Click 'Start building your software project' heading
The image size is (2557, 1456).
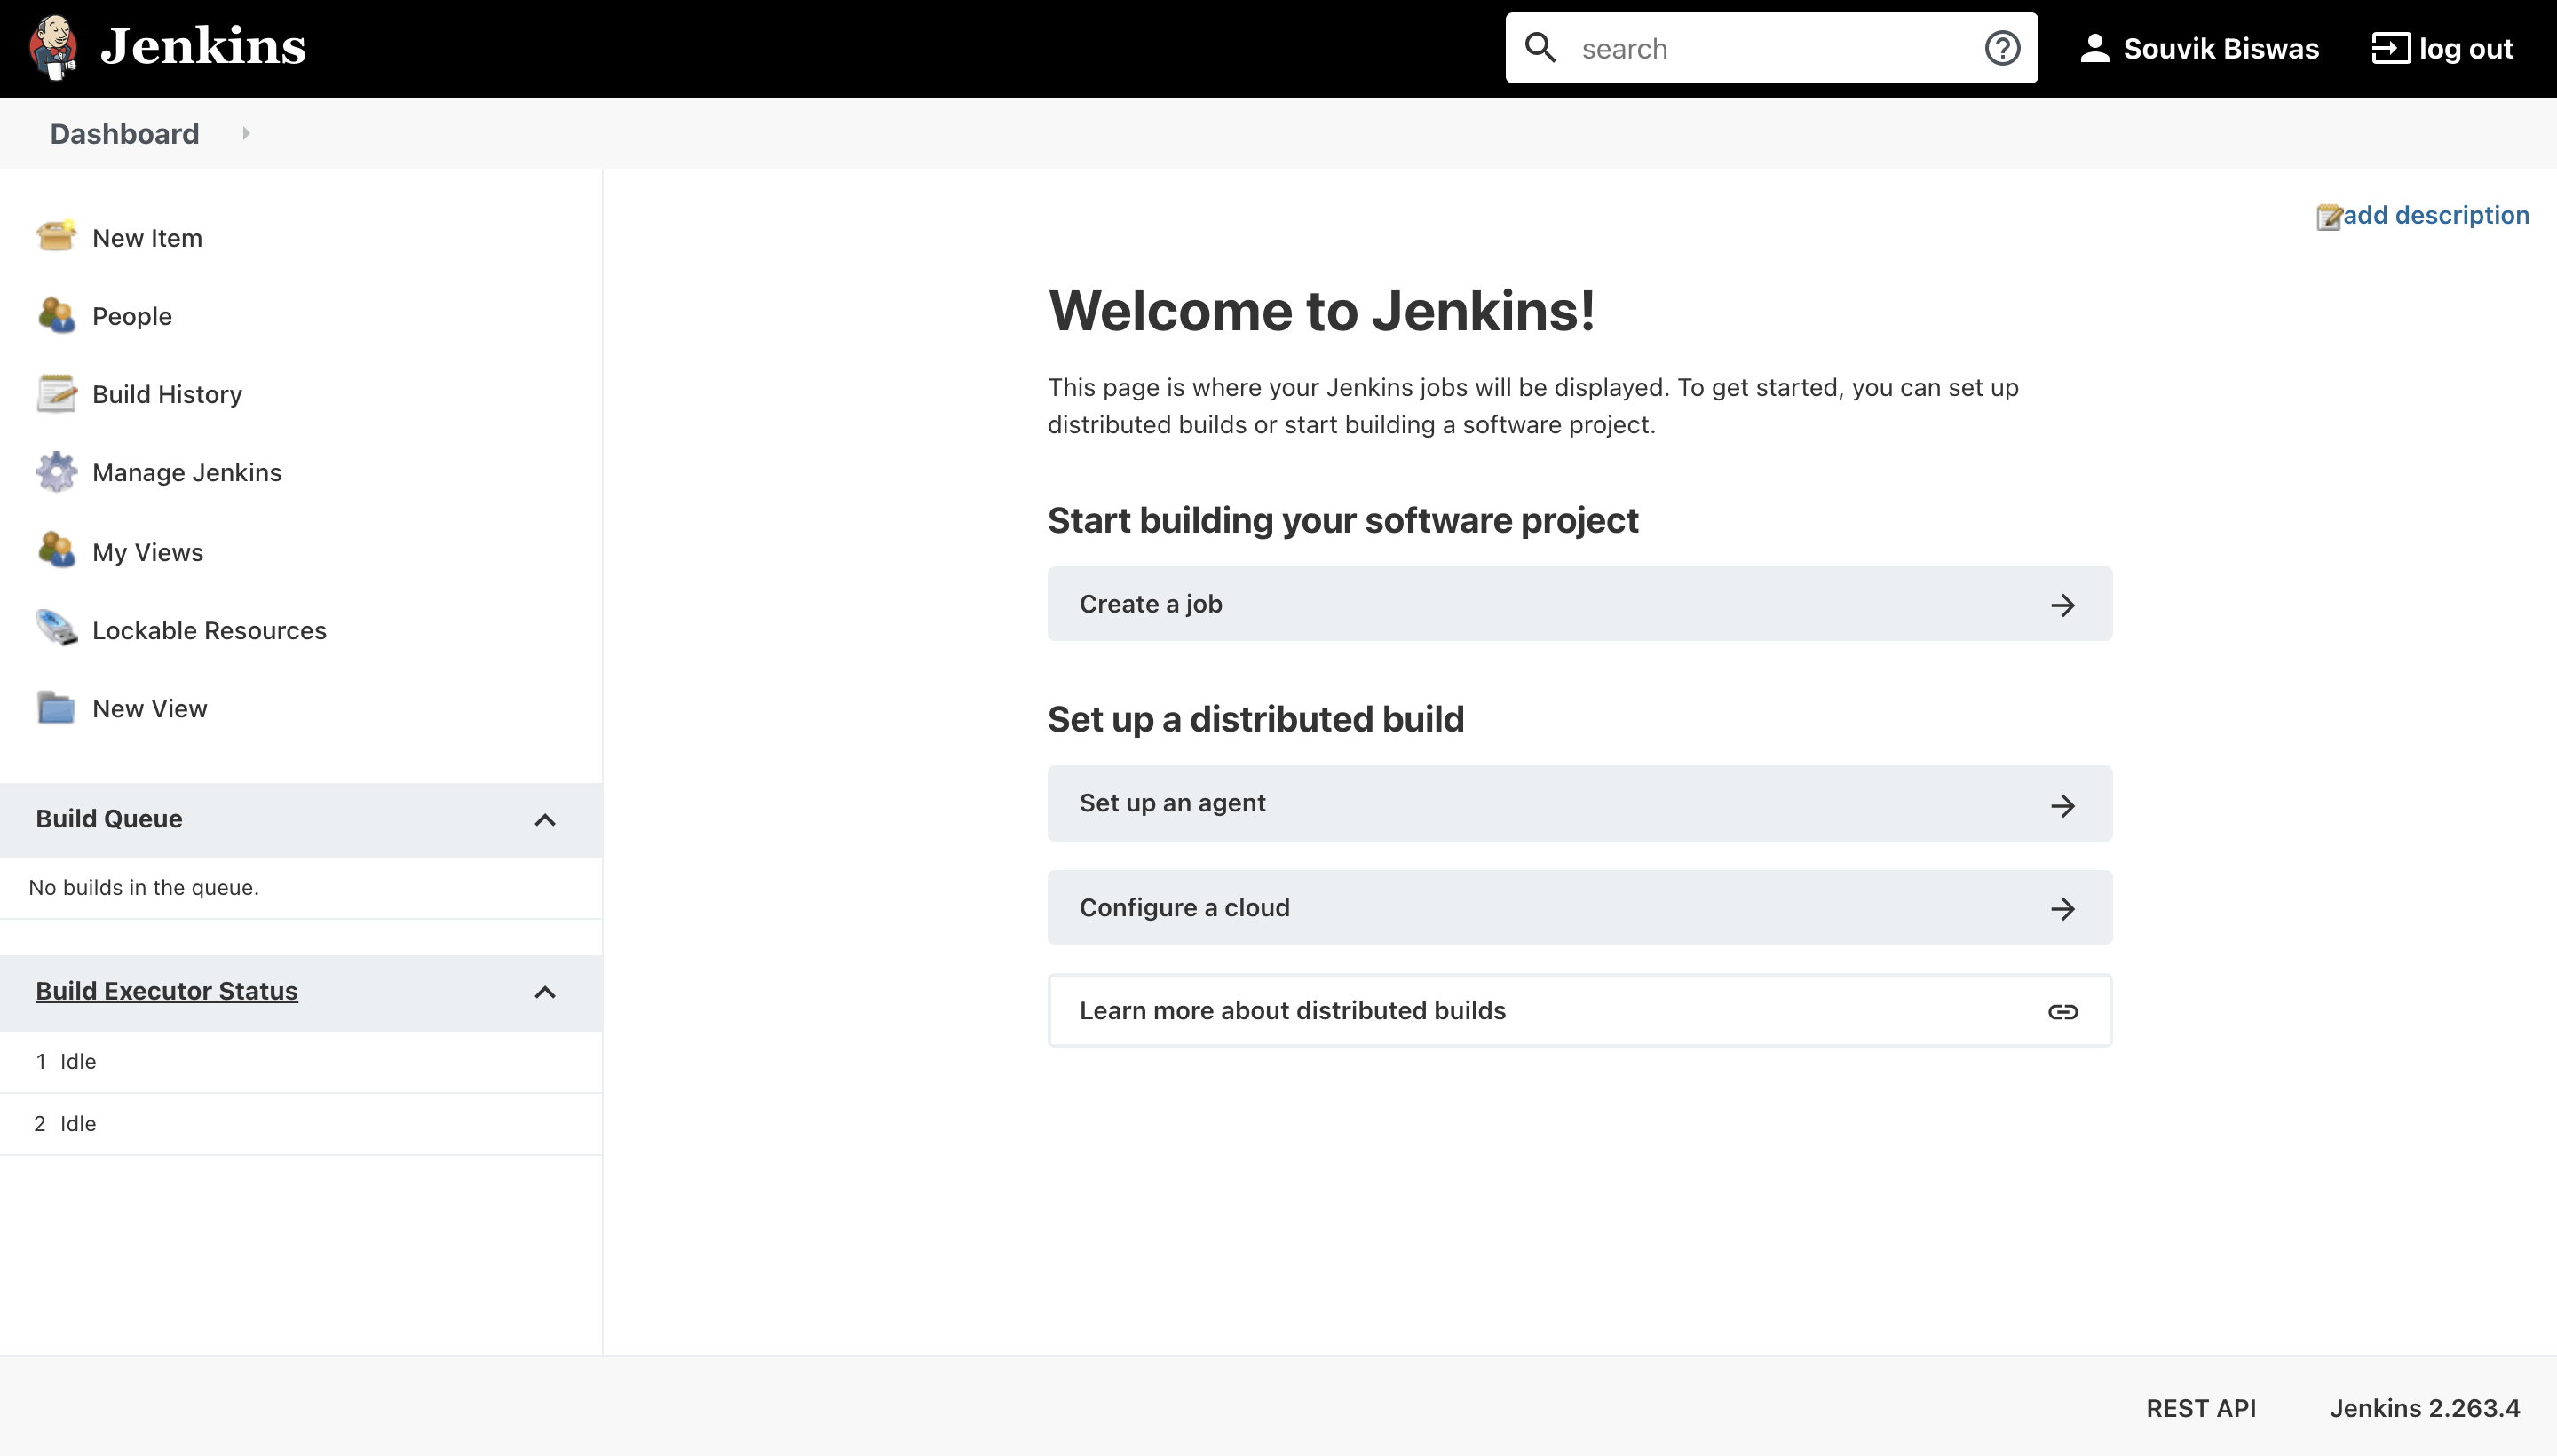coord(1343,520)
